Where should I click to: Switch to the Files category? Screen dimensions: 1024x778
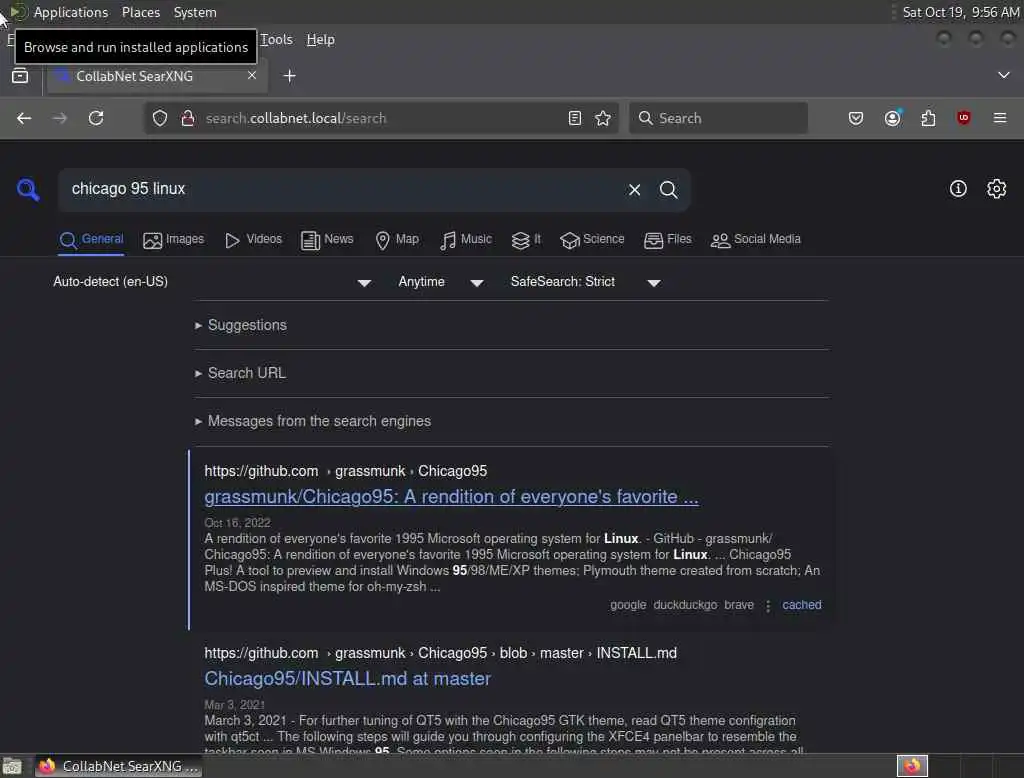click(x=667, y=240)
